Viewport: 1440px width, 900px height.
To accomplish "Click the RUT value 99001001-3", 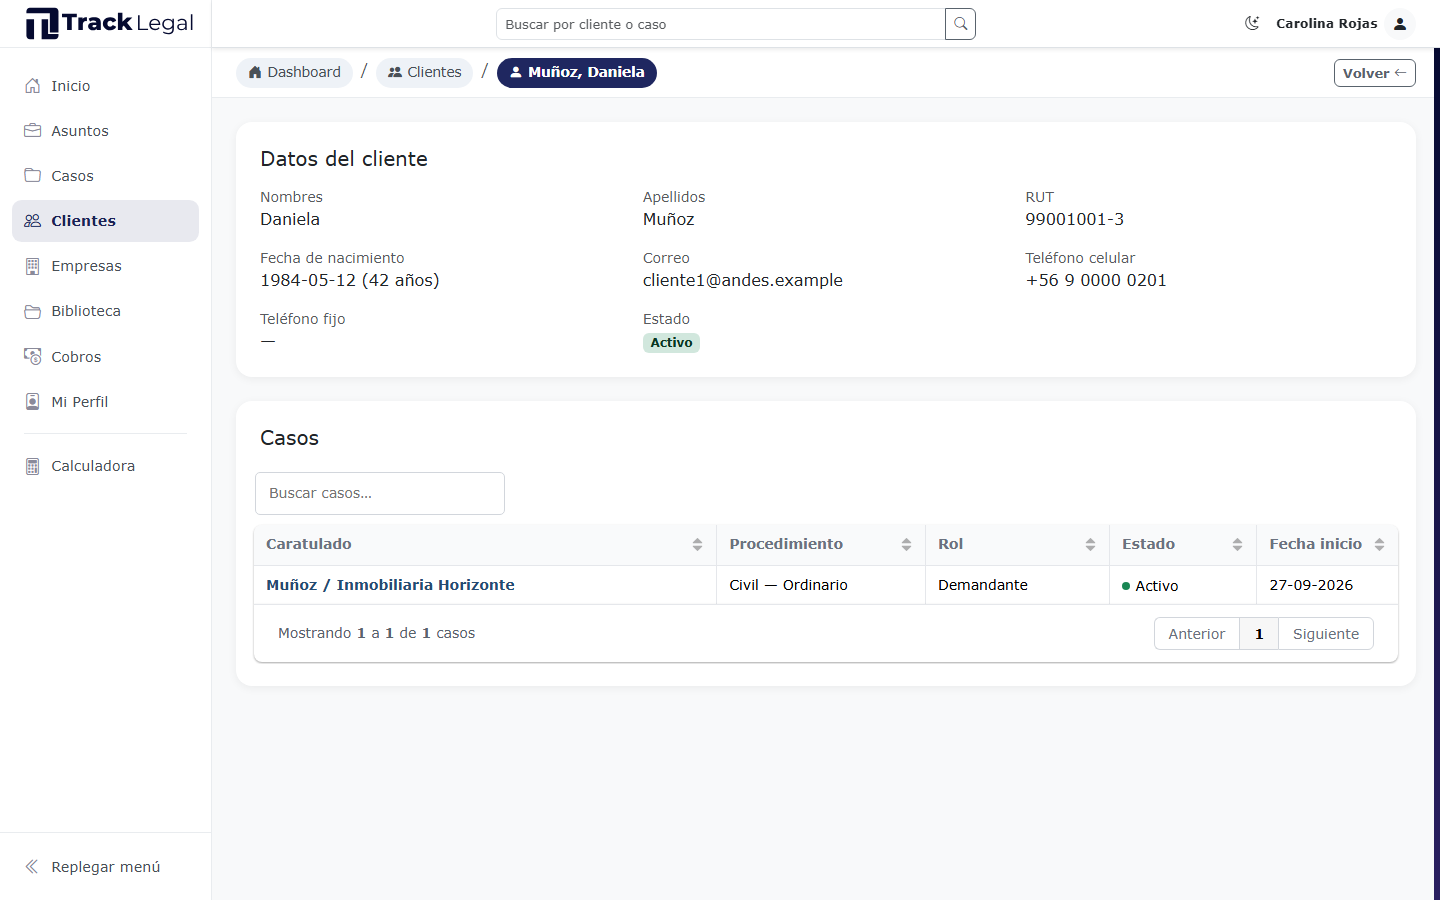I will pos(1074,219).
